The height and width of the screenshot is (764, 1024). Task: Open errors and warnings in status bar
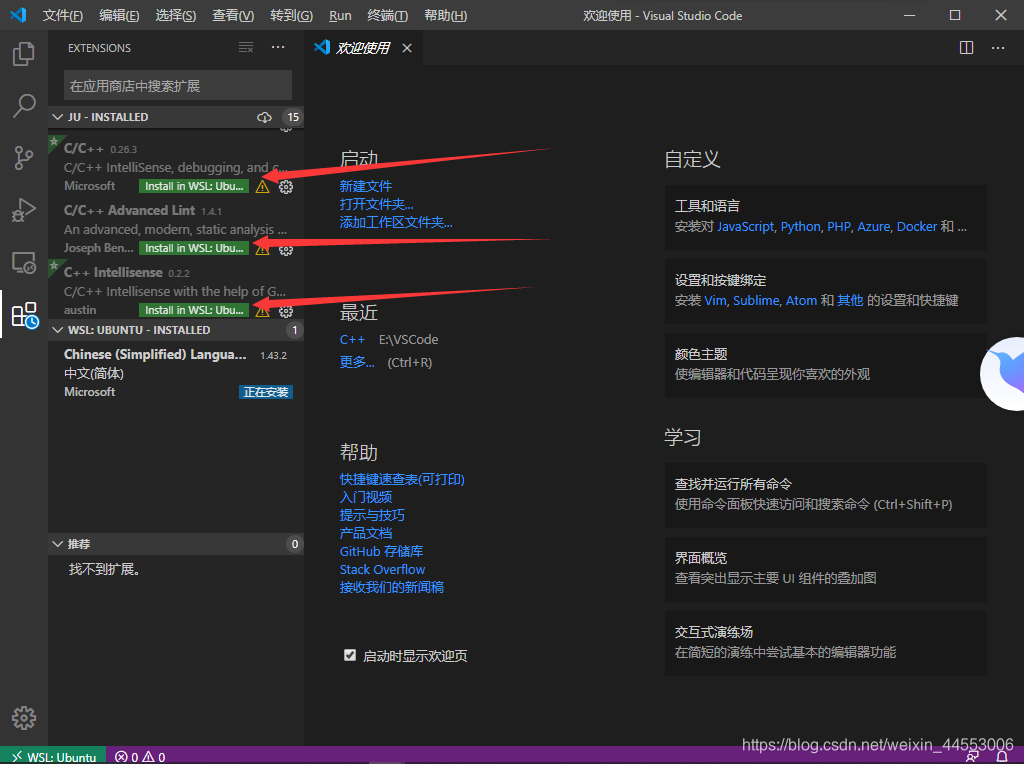[x=140, y=757]
